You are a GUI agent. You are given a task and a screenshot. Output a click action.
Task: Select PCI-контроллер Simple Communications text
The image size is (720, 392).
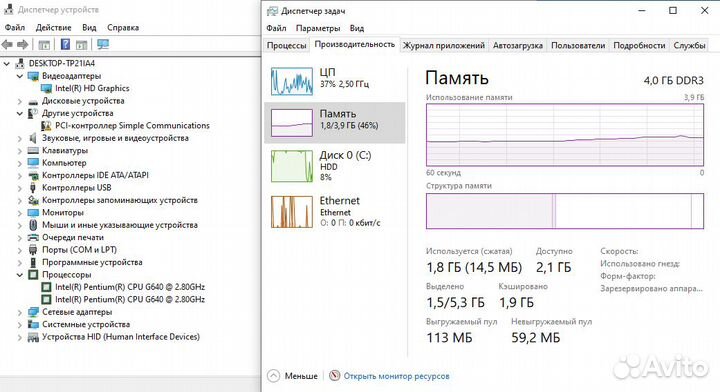[x=132, y=125]
